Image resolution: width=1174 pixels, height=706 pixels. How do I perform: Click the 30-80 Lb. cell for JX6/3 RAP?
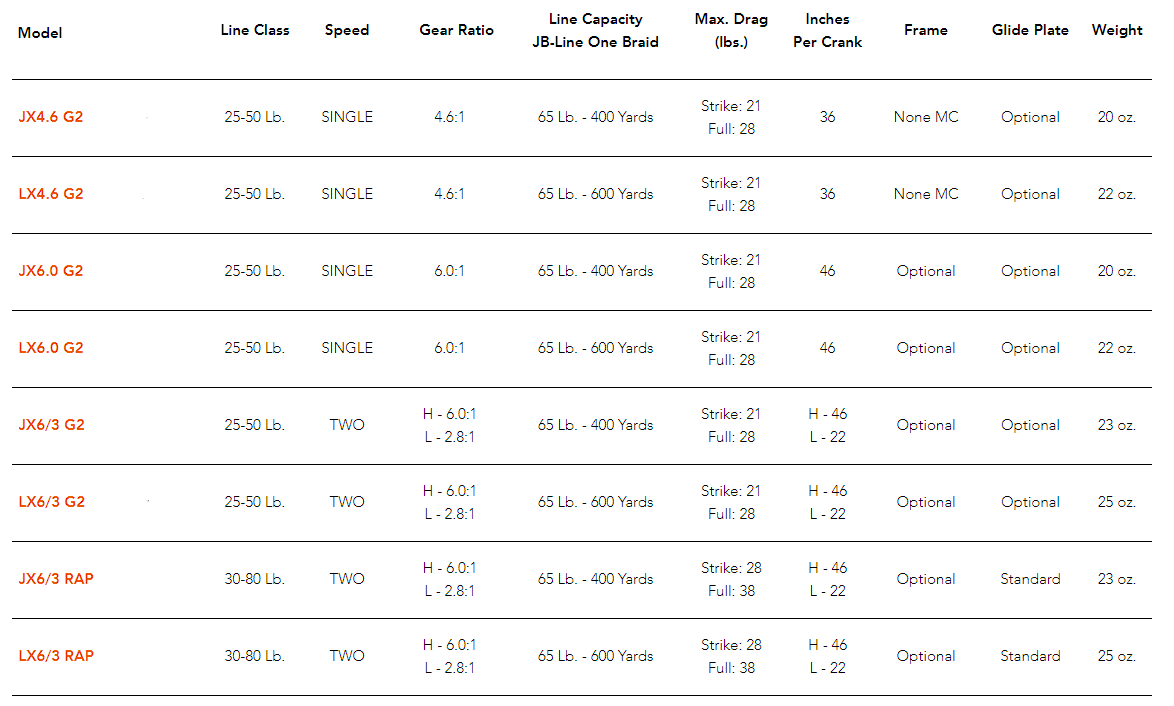[255, 579]
